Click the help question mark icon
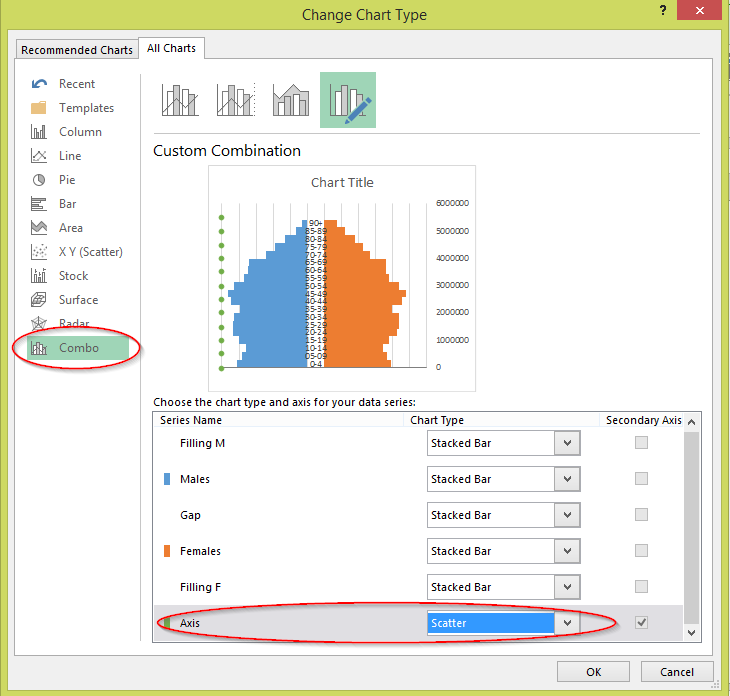Screen dimensions: 730x696 click(663, 10)
